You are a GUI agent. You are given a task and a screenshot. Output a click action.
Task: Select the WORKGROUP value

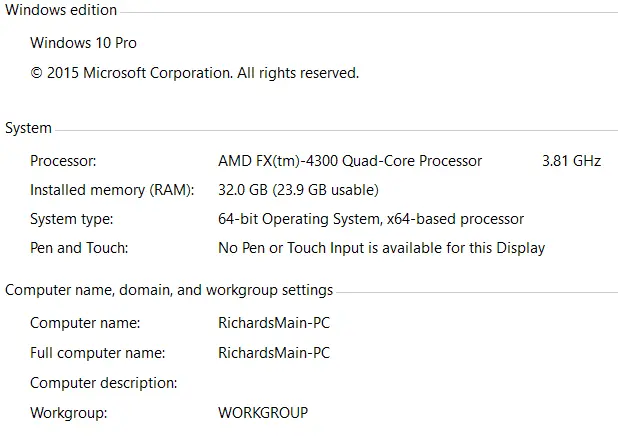pyautogui.click(x=263, y=411)
